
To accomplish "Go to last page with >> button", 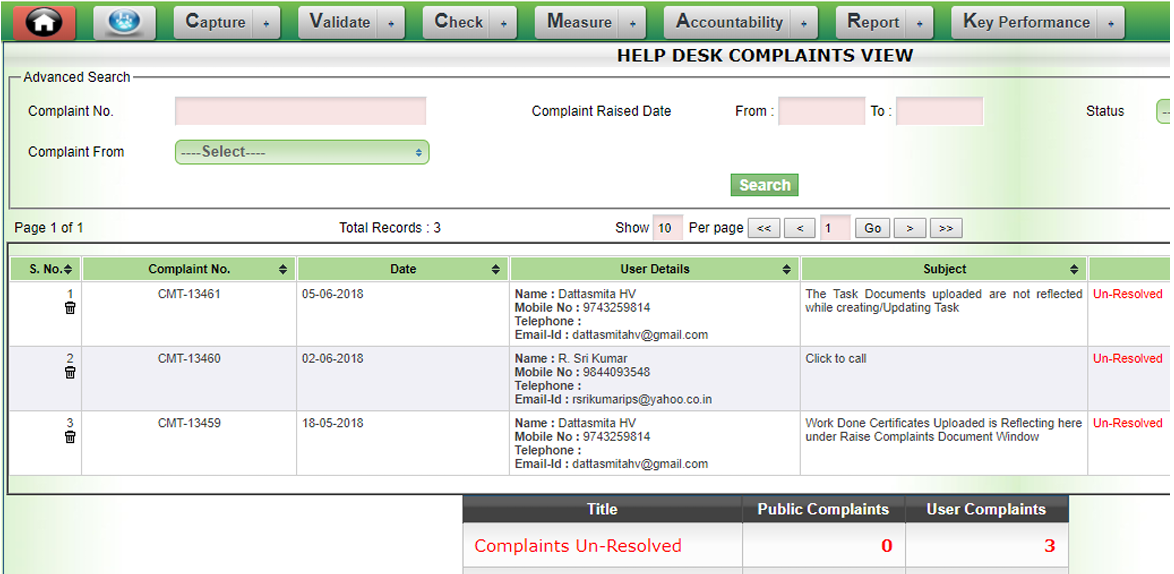I will pos(945,228).
